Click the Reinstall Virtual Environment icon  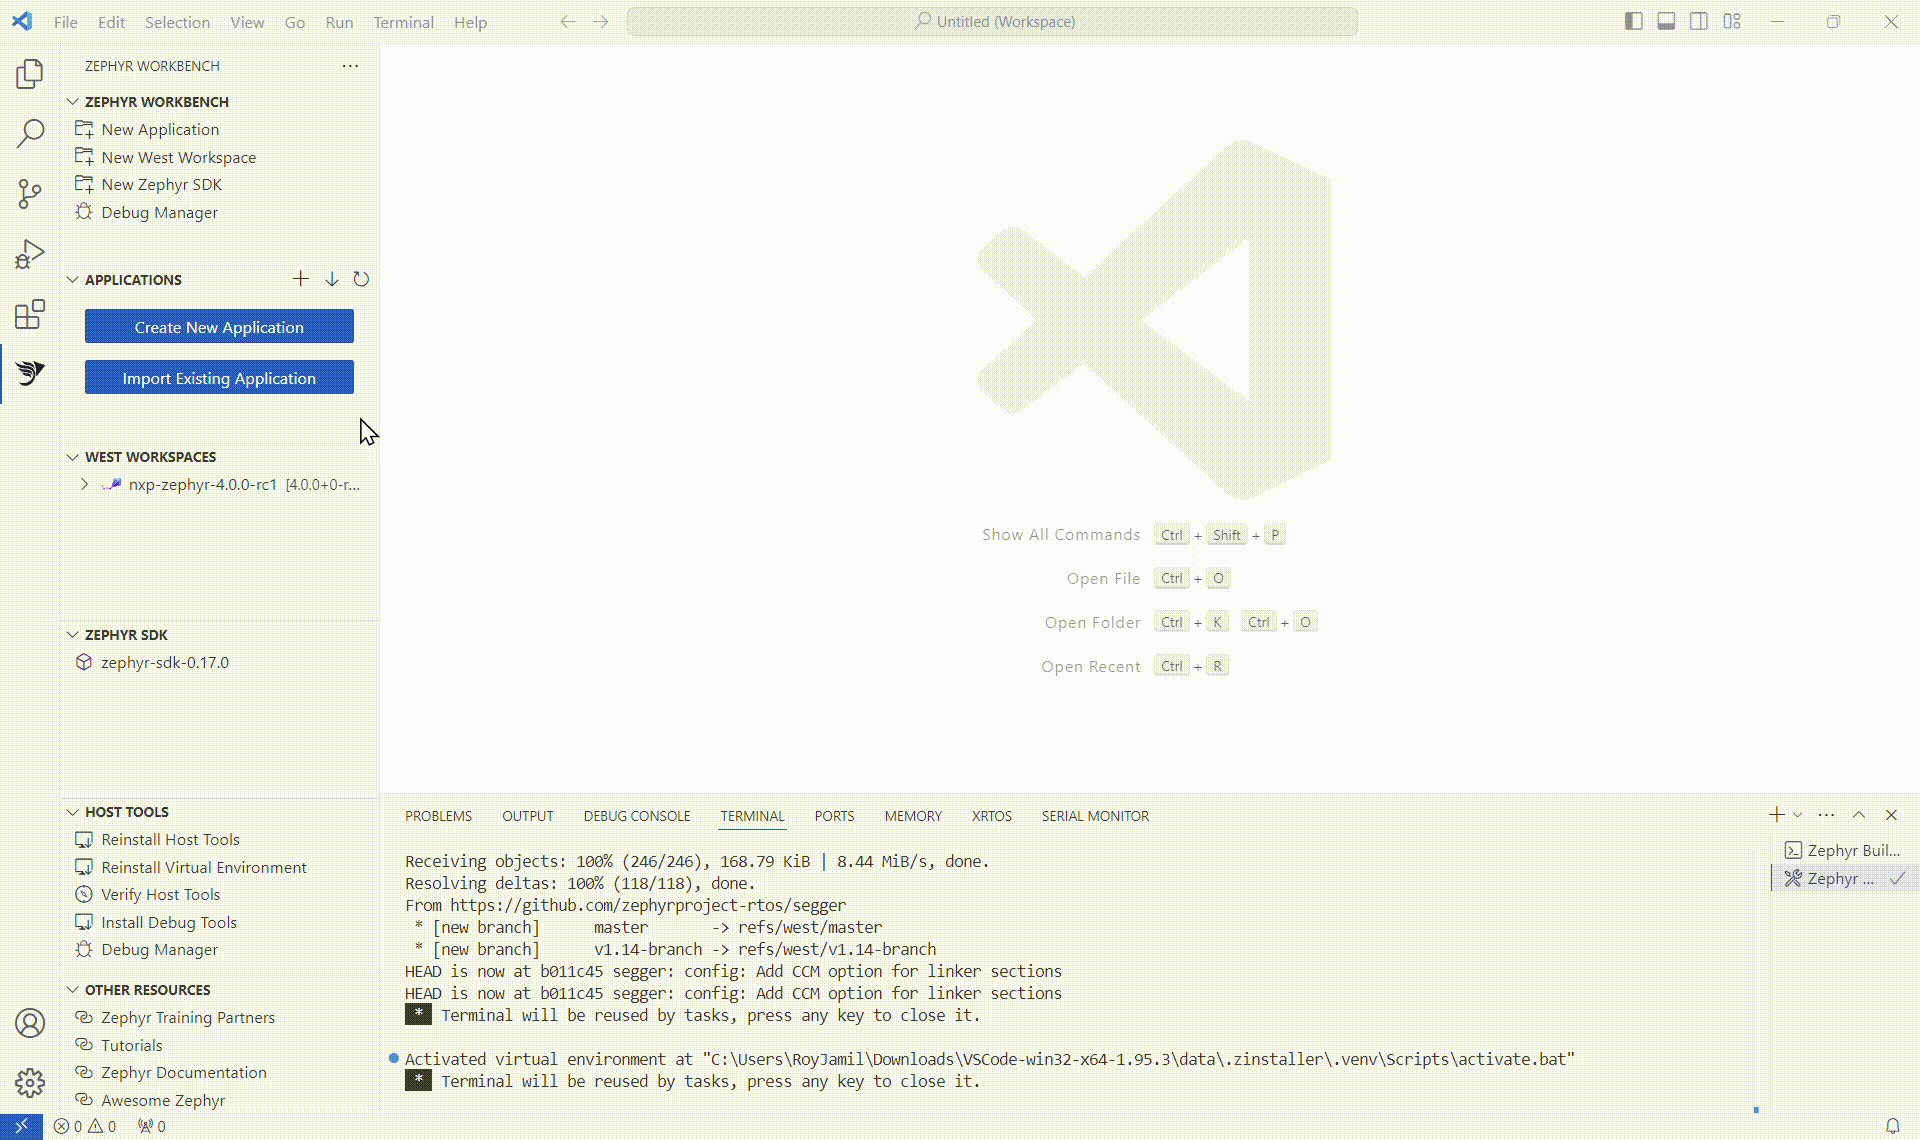point(84,866)
